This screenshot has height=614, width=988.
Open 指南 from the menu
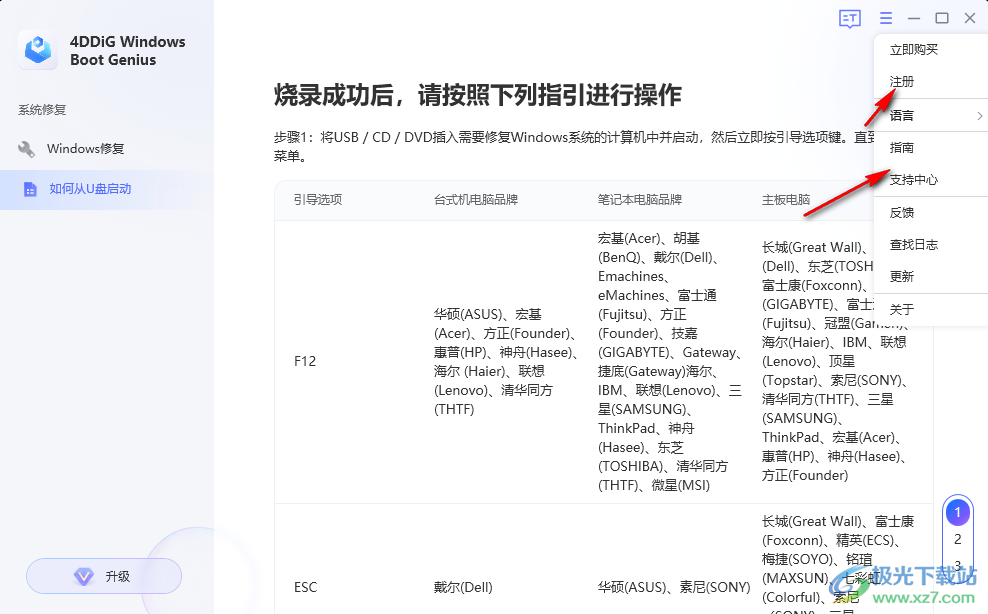point(902,148)
